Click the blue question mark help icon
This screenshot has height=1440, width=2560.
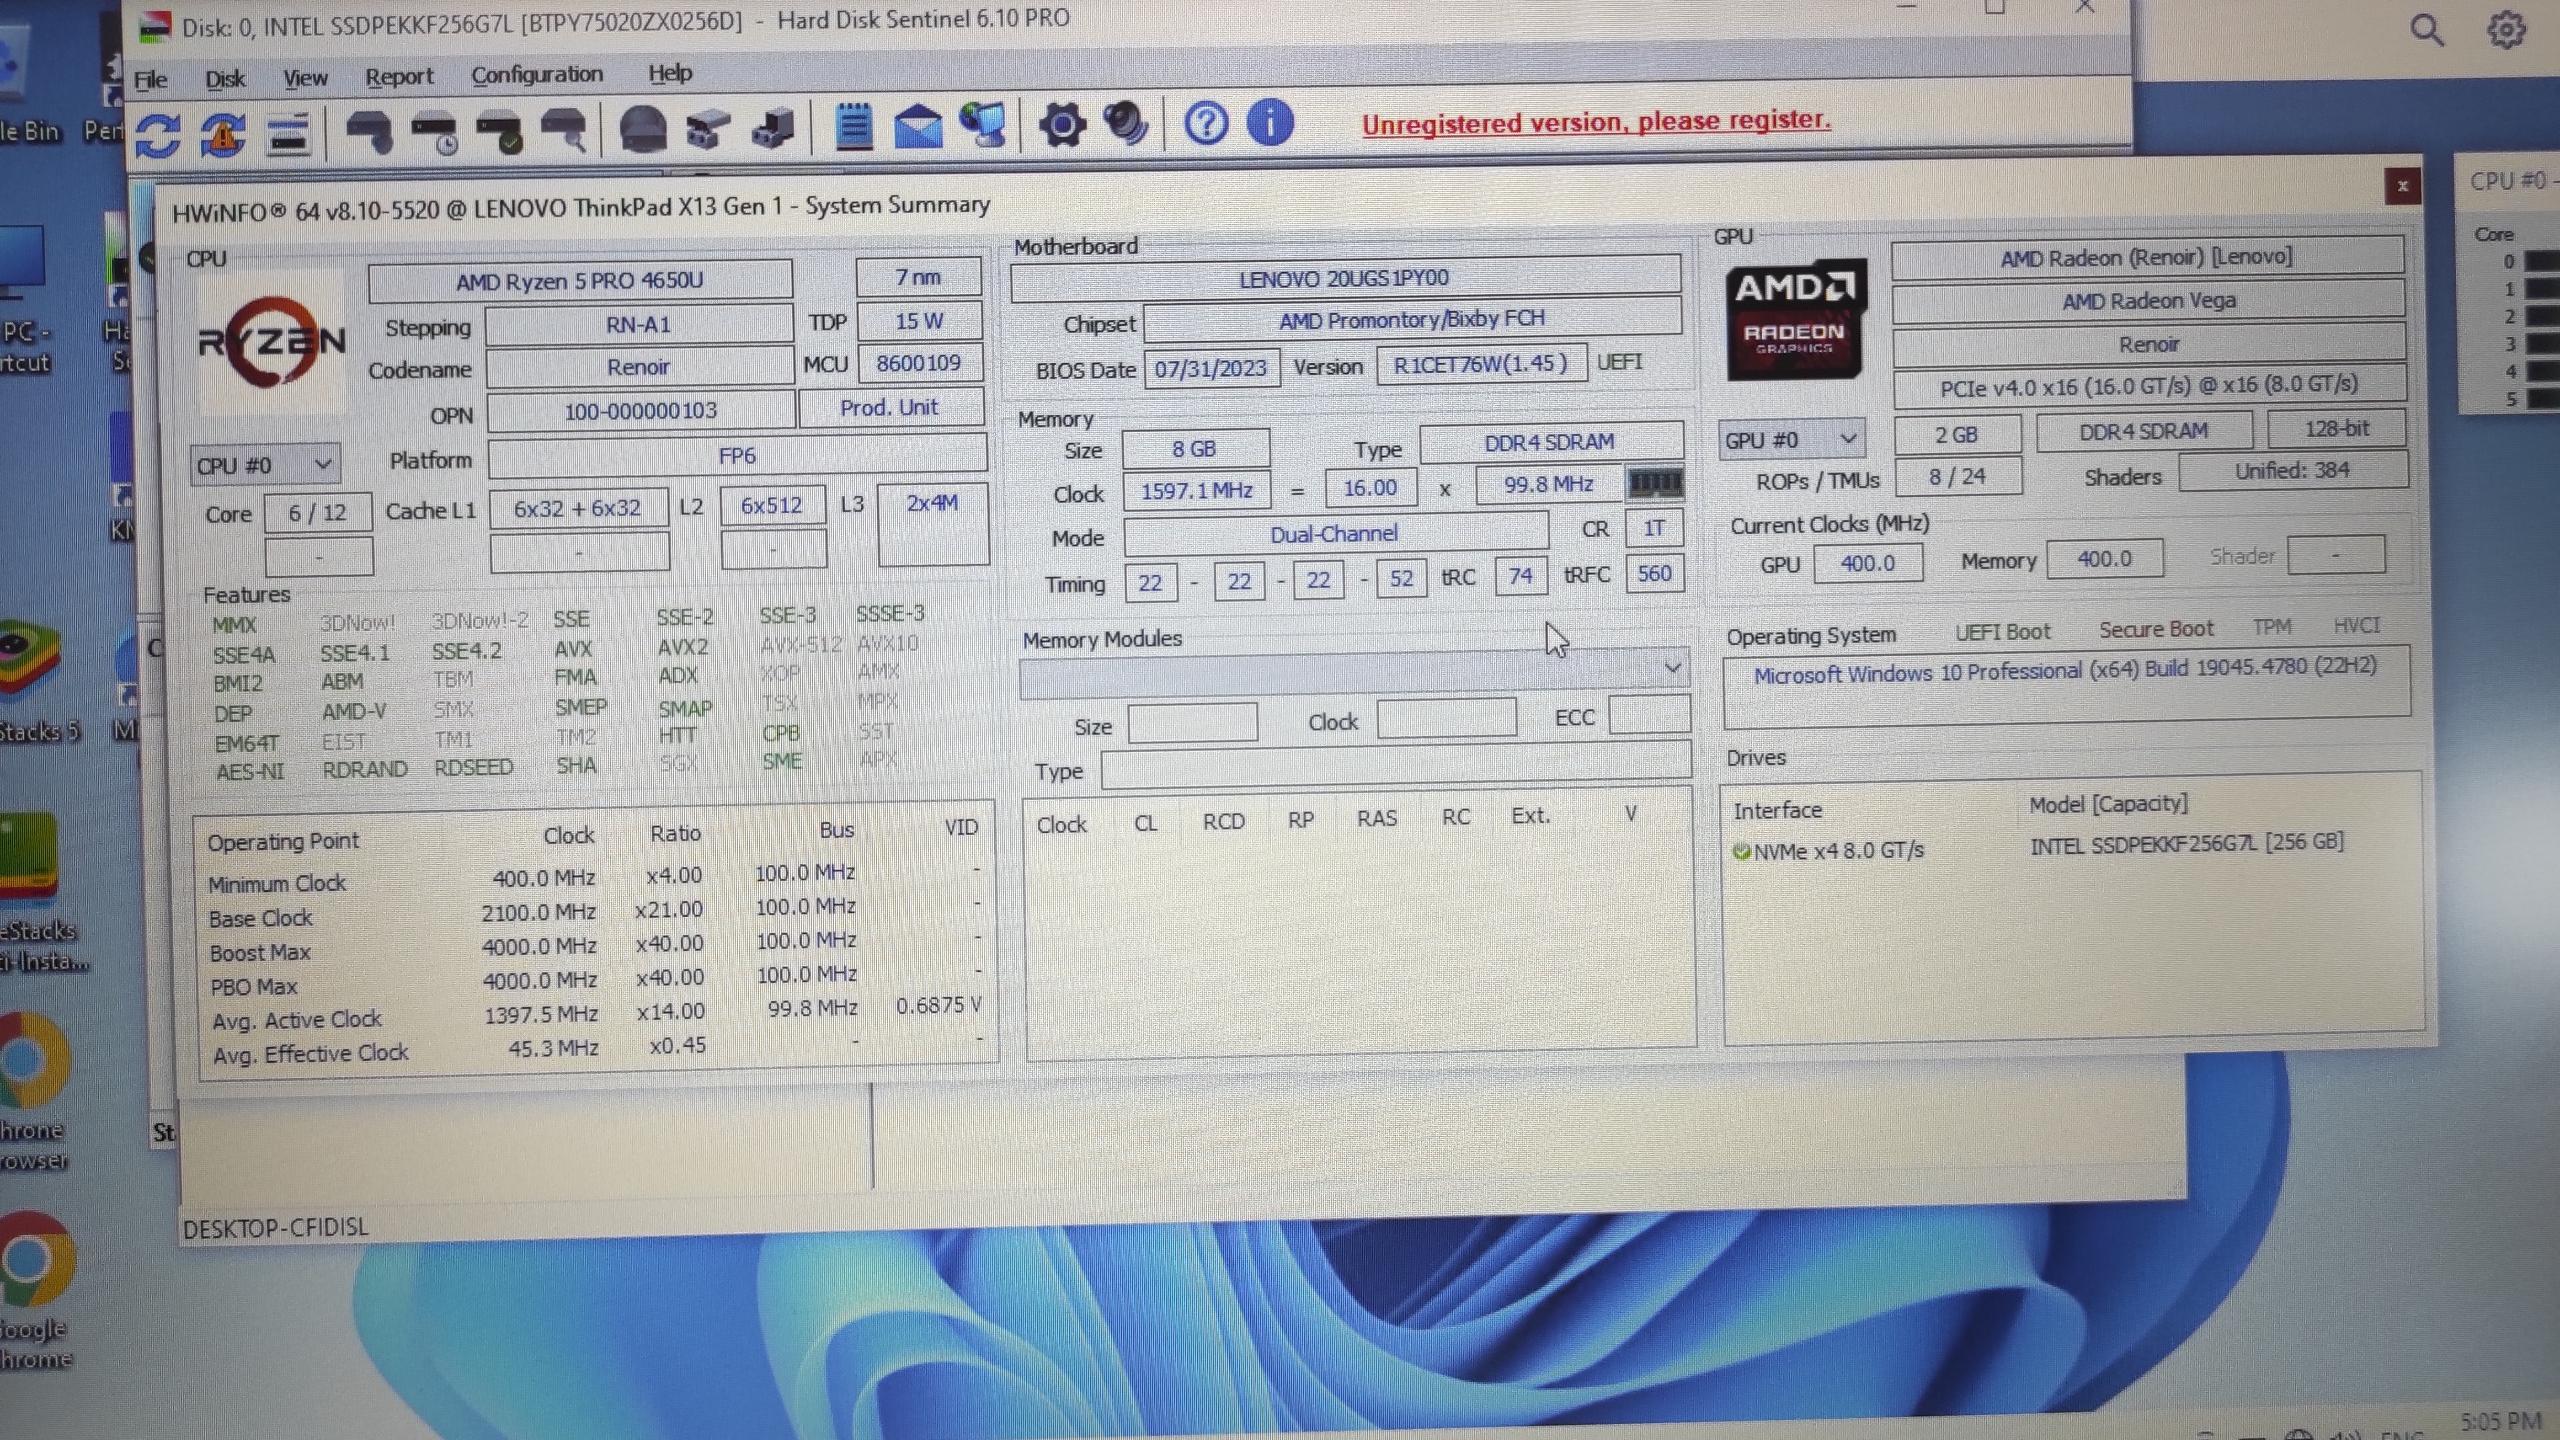1205,124
